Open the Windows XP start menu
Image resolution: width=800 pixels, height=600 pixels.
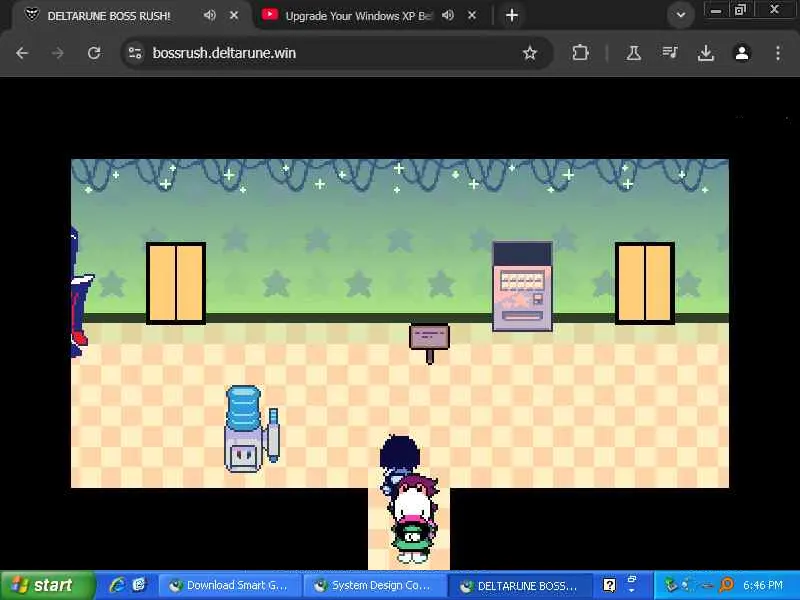click(x=46, y=585)
